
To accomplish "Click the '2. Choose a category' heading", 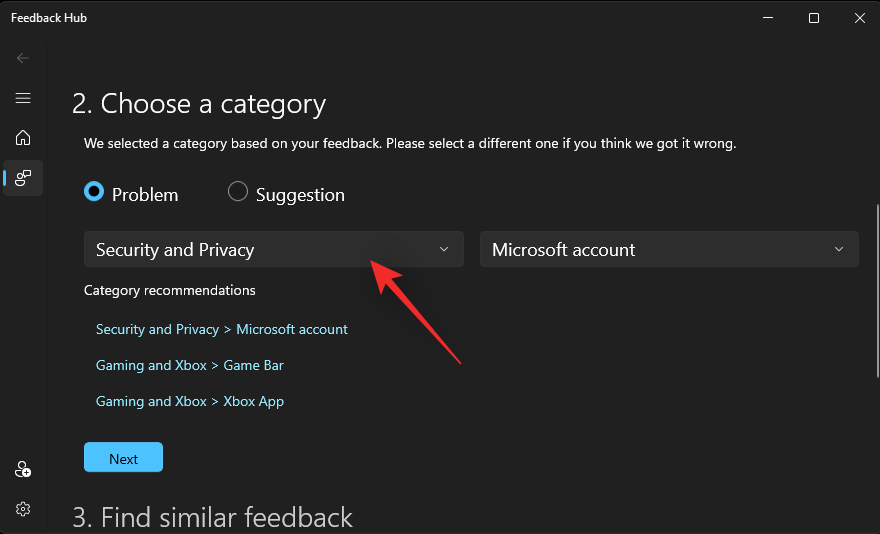I will (x=199, y=104).
